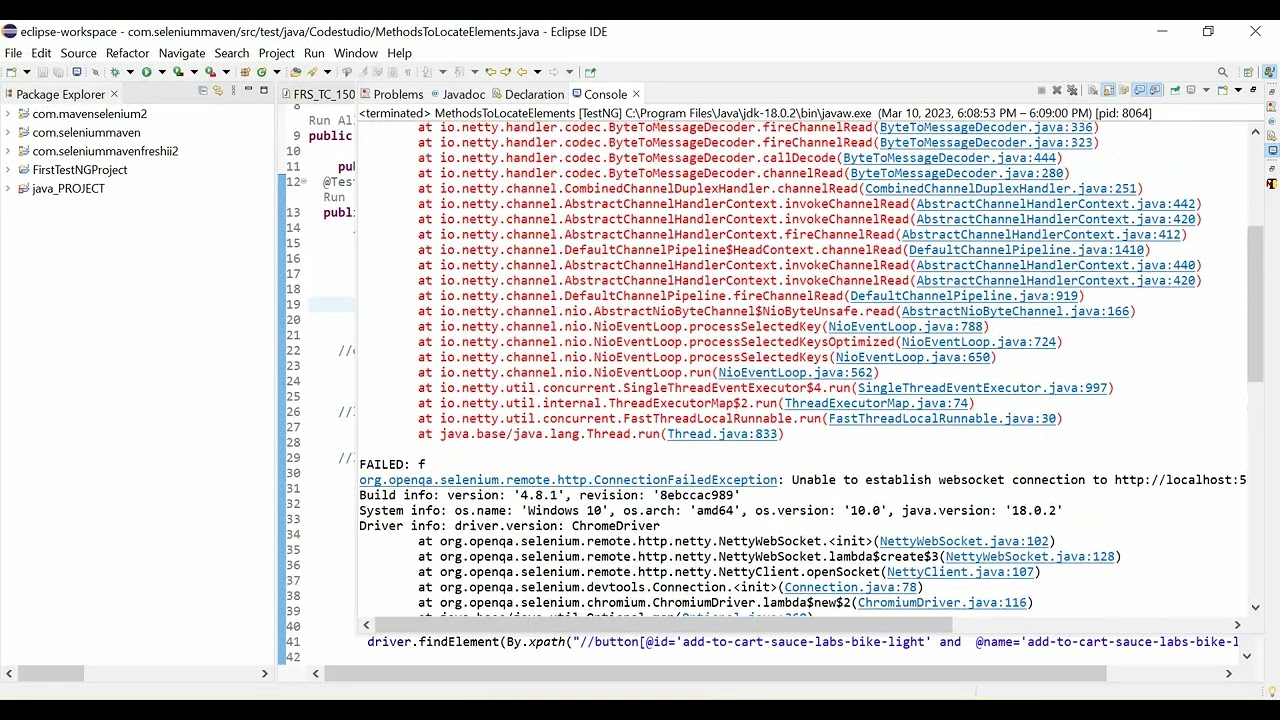Click the New file toolbar icon
This screenshot has width=1280, height=720.
[x=11, y=72]
